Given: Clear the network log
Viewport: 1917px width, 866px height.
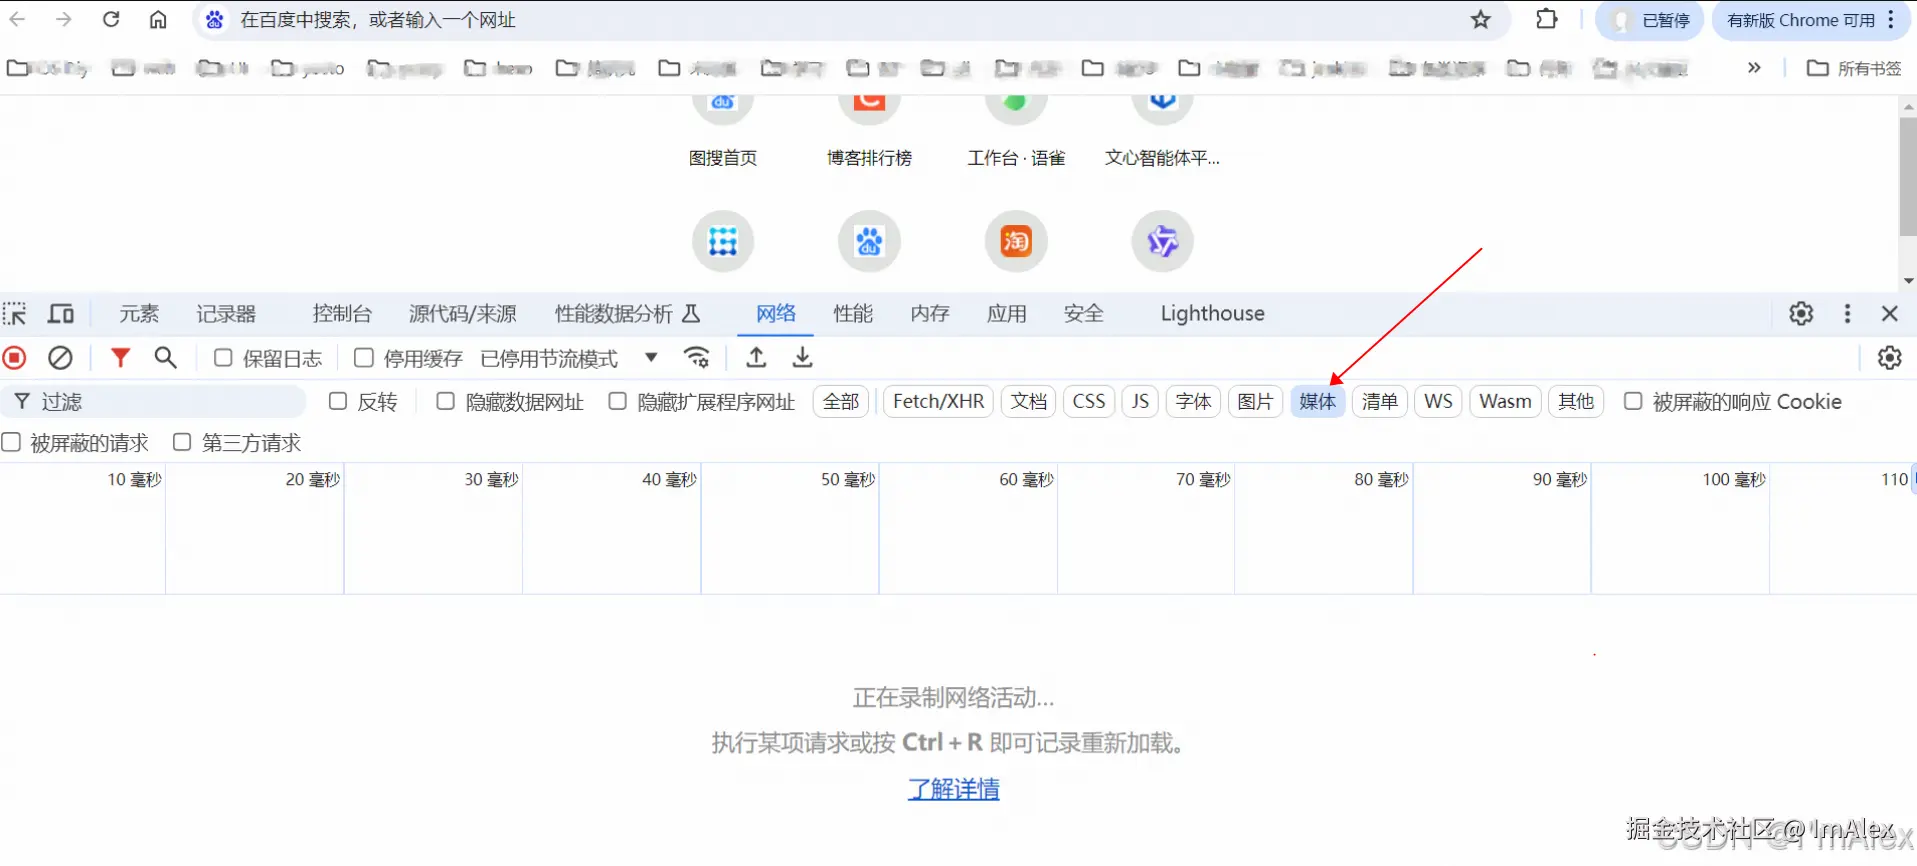Looking at the screenshot, I should (x=61, y=358).
